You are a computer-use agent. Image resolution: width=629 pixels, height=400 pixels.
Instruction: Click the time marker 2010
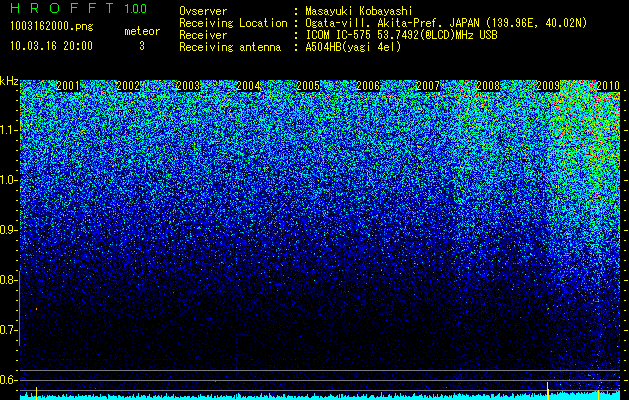608,86
